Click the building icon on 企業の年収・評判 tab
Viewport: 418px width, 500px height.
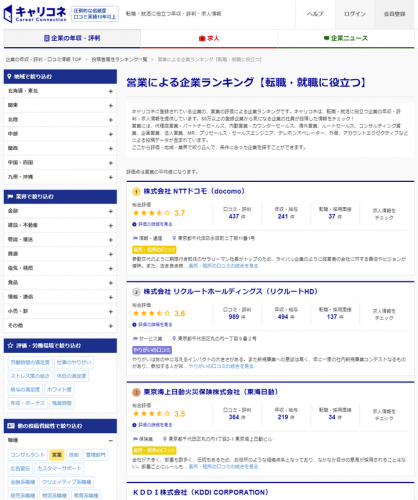pyautogui.click(x=47, y=38)
